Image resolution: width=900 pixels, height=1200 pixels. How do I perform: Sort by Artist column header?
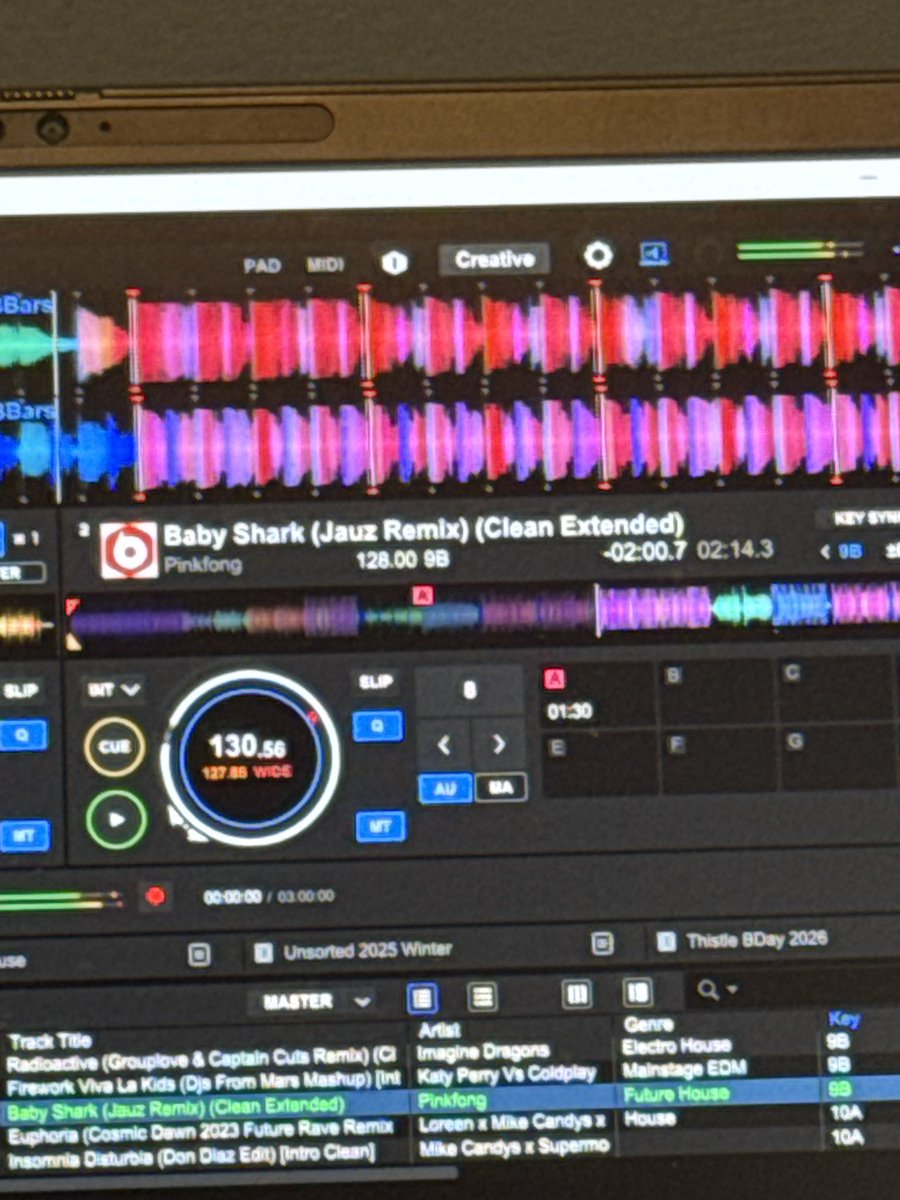[440, 1029]
